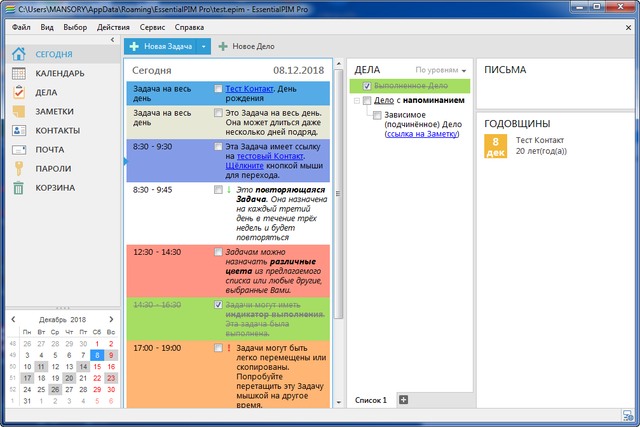The width and height of the screenshot is (640, 427).
Task: Select December 31 in mini calendar
Action: pyautogui.click(x=27, y=401)
